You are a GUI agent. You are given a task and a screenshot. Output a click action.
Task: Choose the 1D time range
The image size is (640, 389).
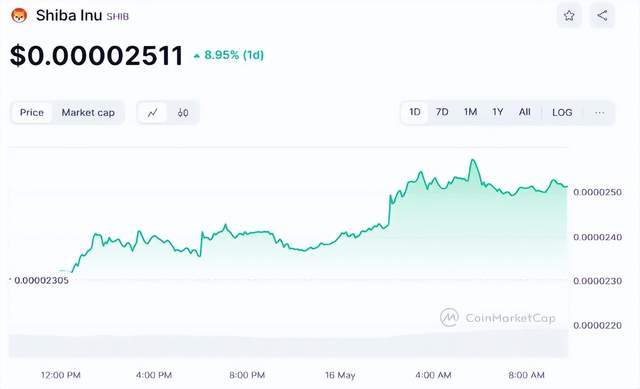[415, 112]
